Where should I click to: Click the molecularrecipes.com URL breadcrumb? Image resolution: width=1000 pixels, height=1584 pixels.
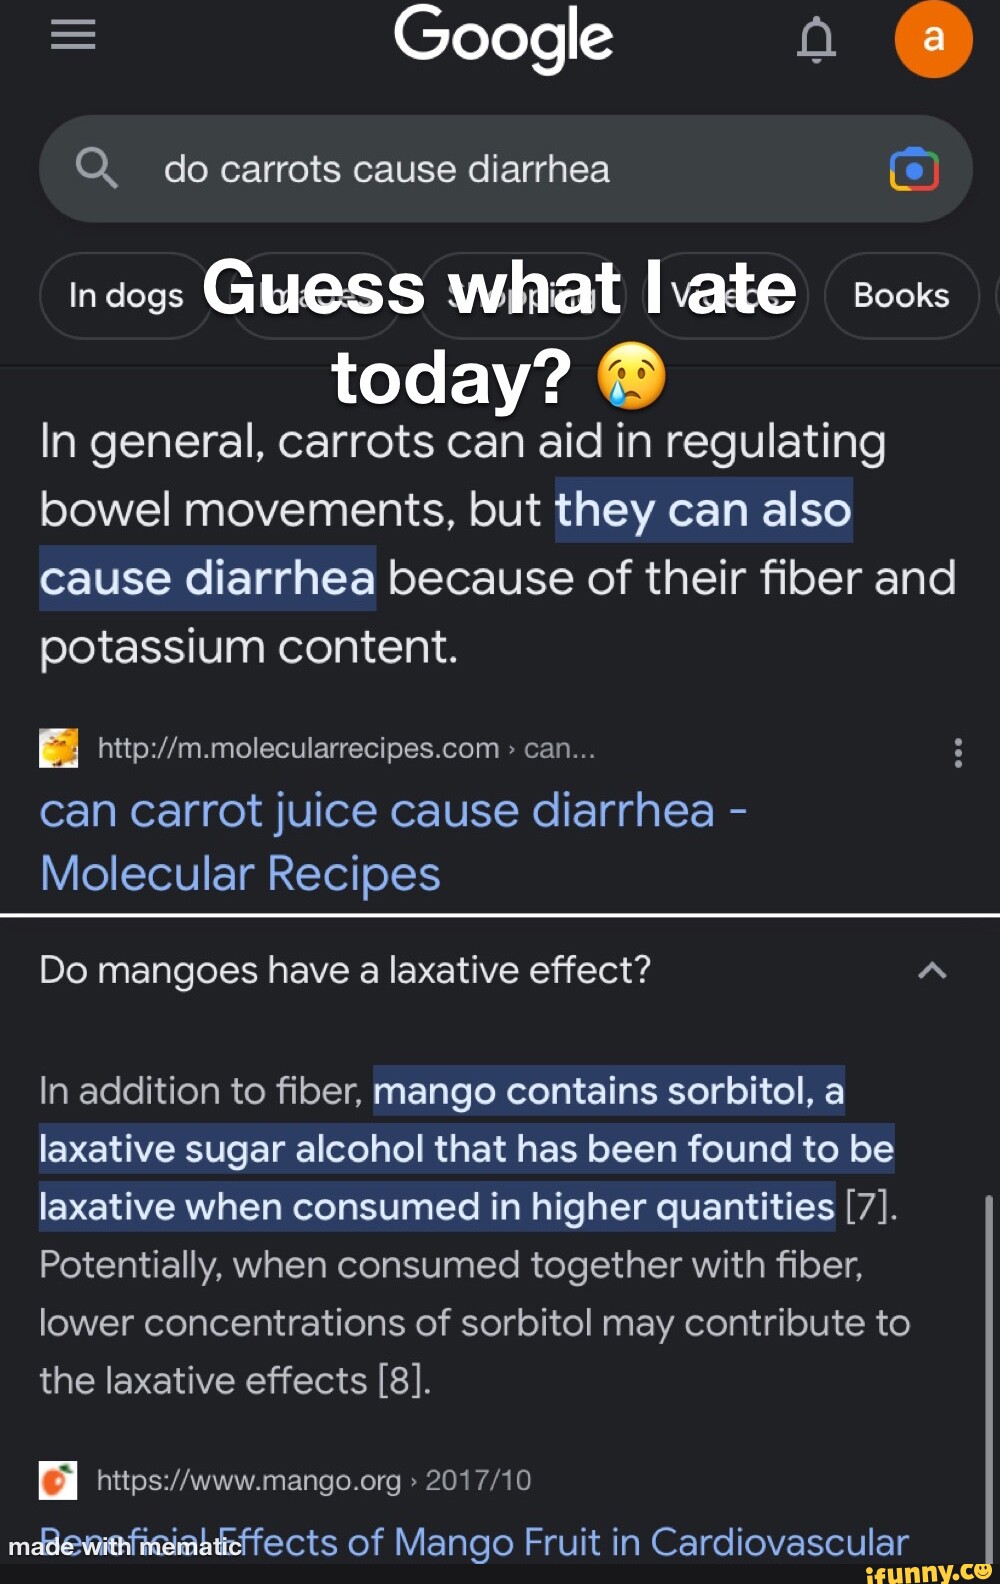click(x=346, y=748)
